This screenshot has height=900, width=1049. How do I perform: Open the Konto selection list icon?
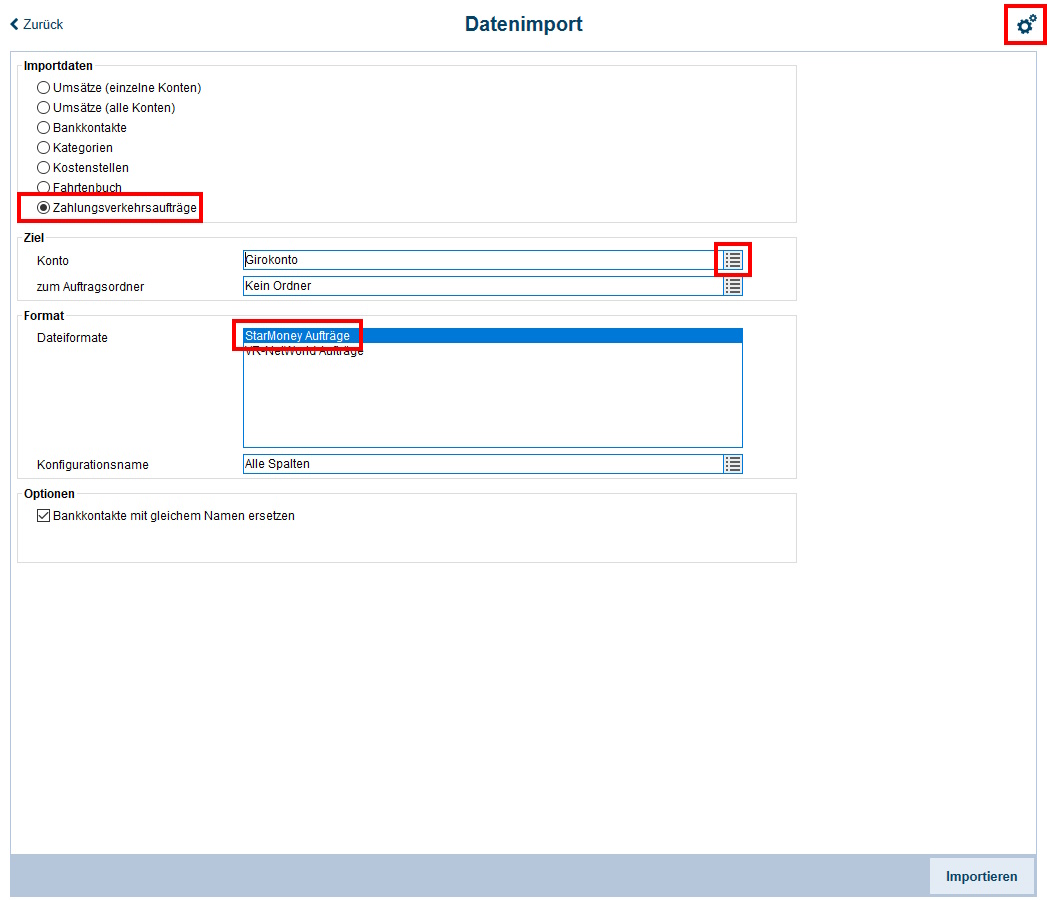click(x=733, y=260)
